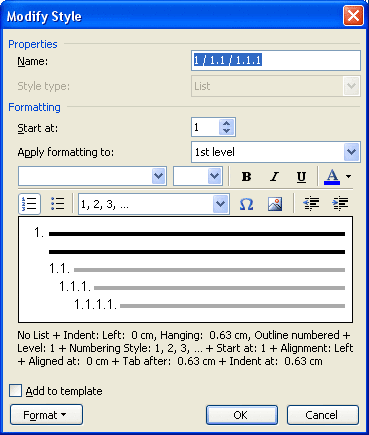This screenshot has height=435, width=369.
Task: Click the Increase Indent icon
Action: click(340, 204)
